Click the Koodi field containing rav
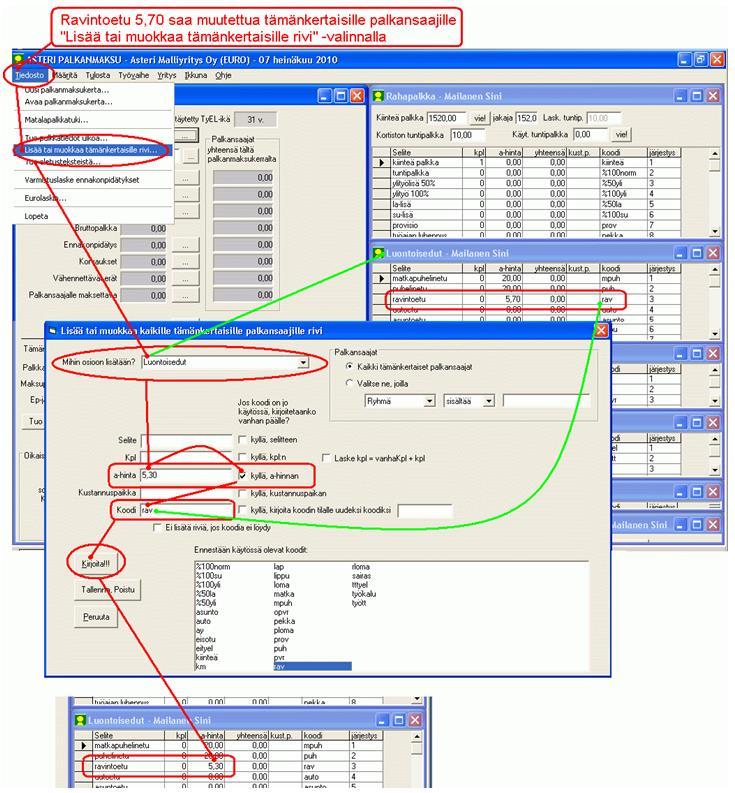Image resolution: width=735 pixels, height=793 pixels. (x=186, y=510)
